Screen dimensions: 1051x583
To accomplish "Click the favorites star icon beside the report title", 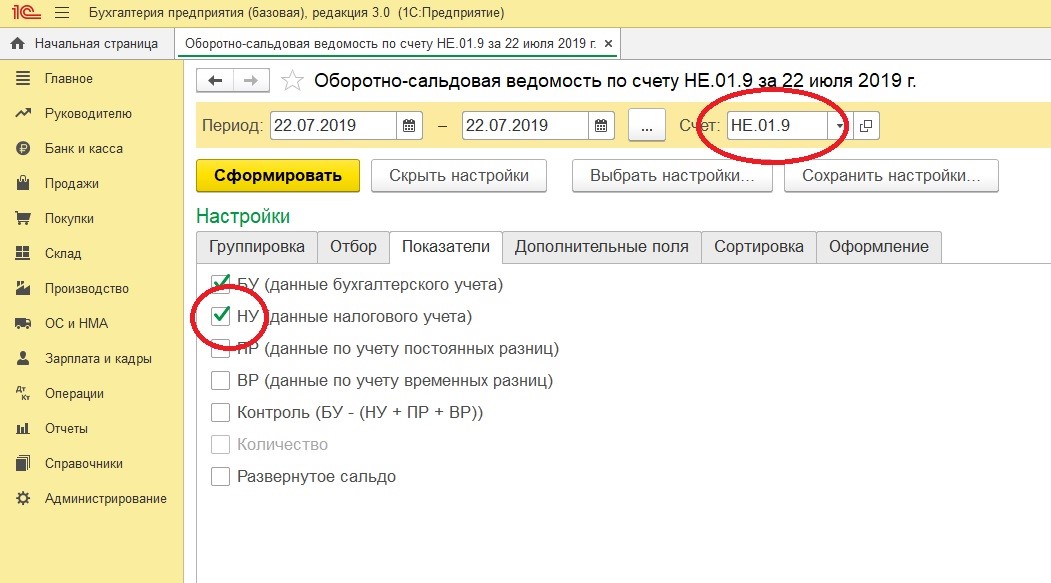I will point(292,81).
